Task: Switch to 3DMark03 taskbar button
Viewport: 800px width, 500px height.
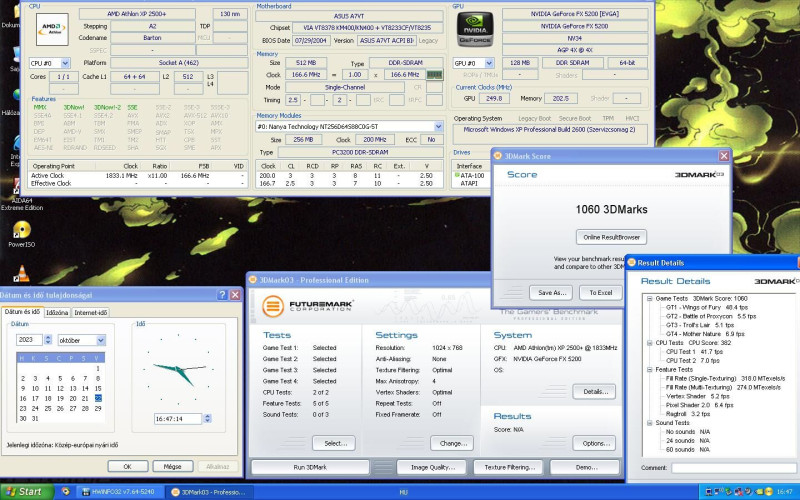Action: tap(209, 492)
